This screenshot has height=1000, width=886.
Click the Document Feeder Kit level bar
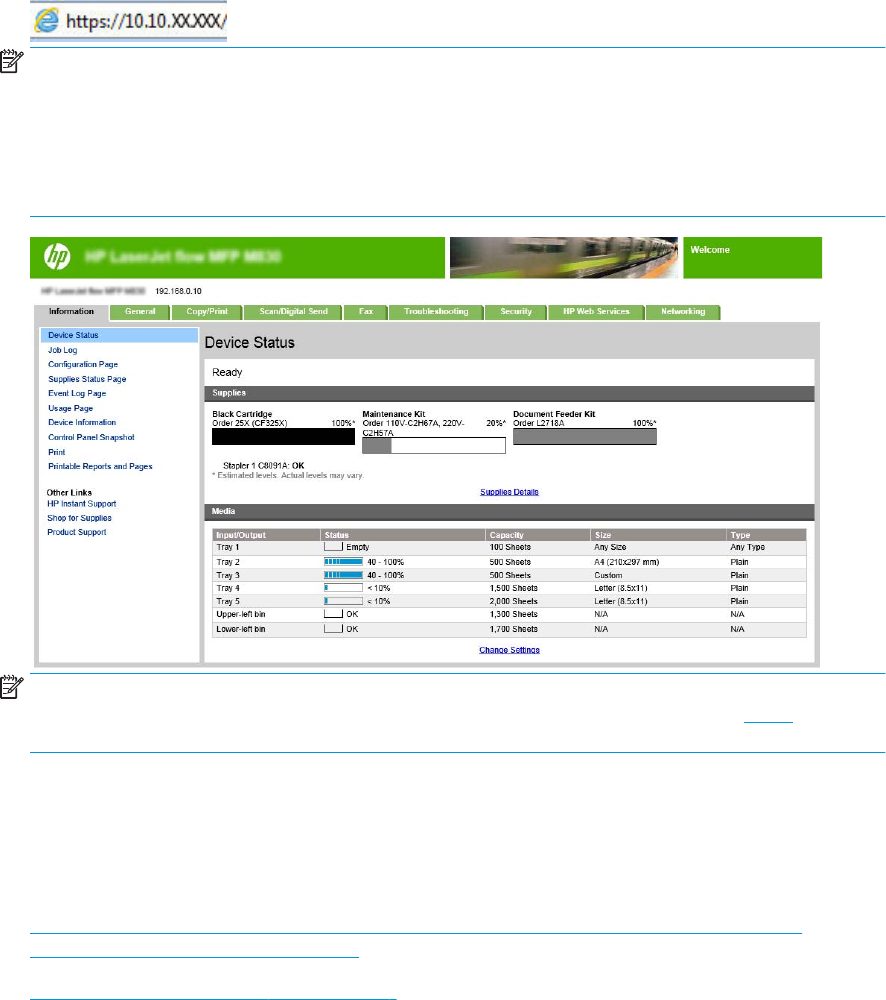click(585, 436)
